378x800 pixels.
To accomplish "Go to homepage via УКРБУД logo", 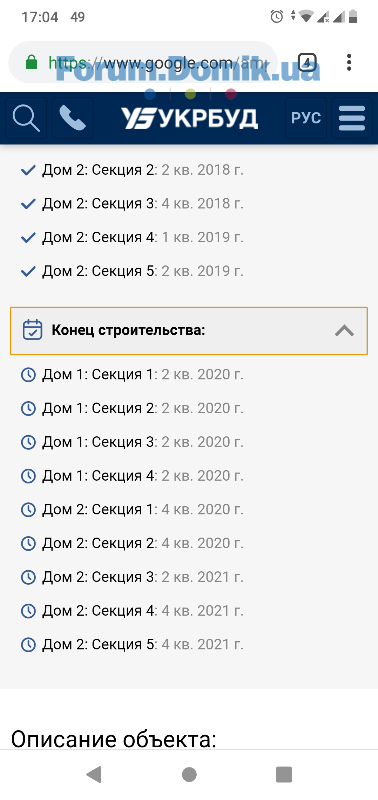I will pyautogui.click(x=189, y=118).
